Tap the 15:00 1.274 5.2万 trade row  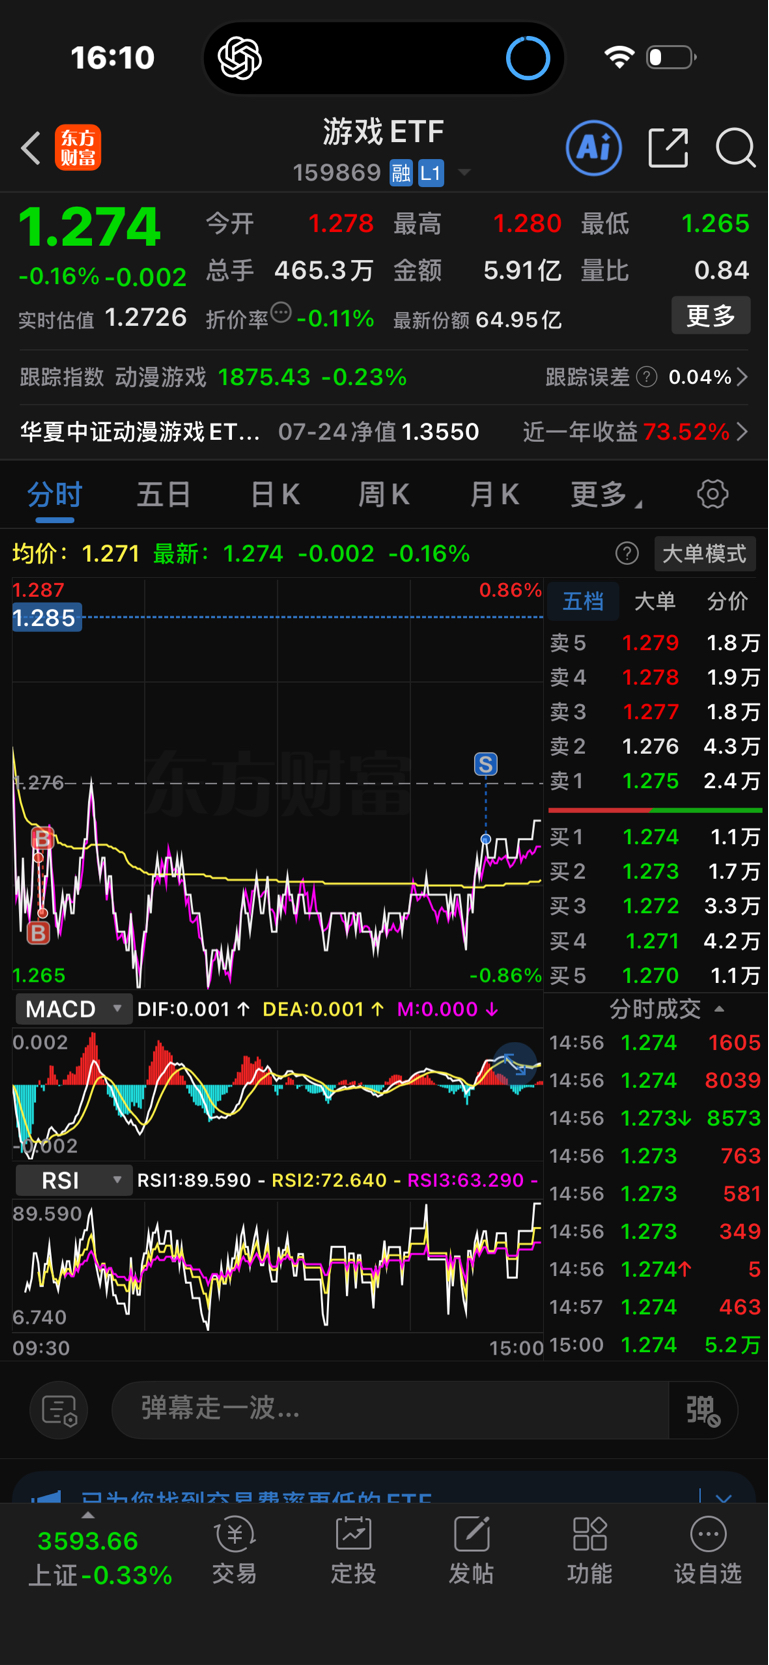pyautogui.click(x=655, y=1345)
